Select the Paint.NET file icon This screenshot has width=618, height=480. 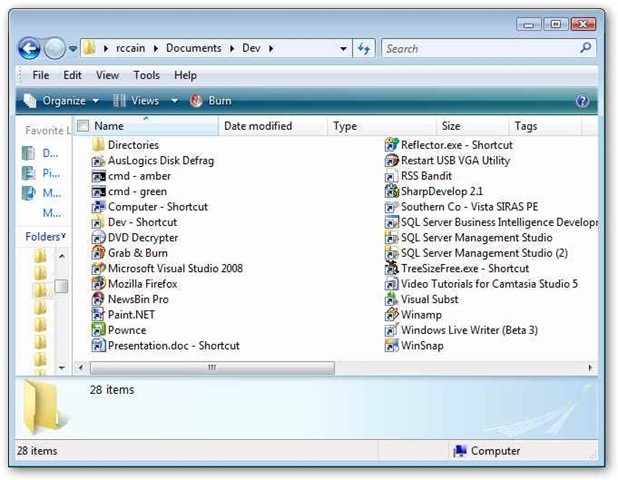coord(98,315)
